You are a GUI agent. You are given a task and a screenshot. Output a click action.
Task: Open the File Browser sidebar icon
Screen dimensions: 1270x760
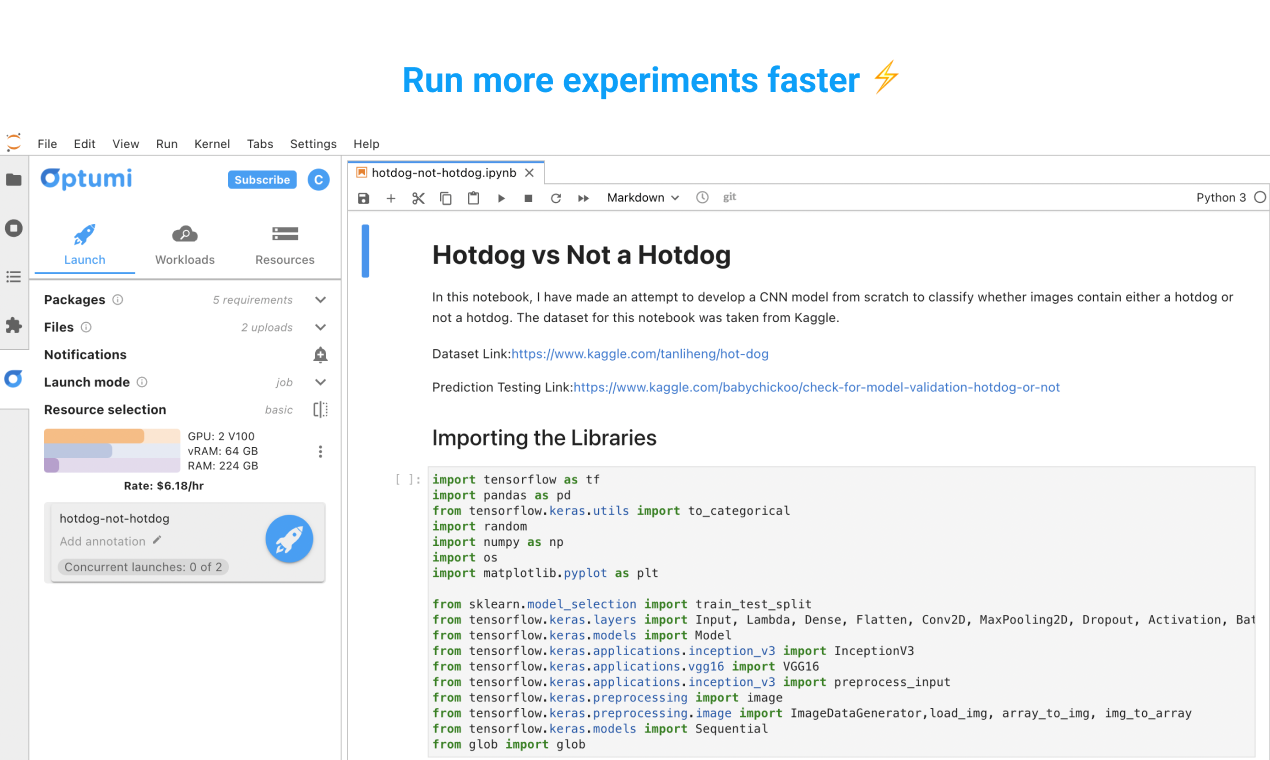14,180
